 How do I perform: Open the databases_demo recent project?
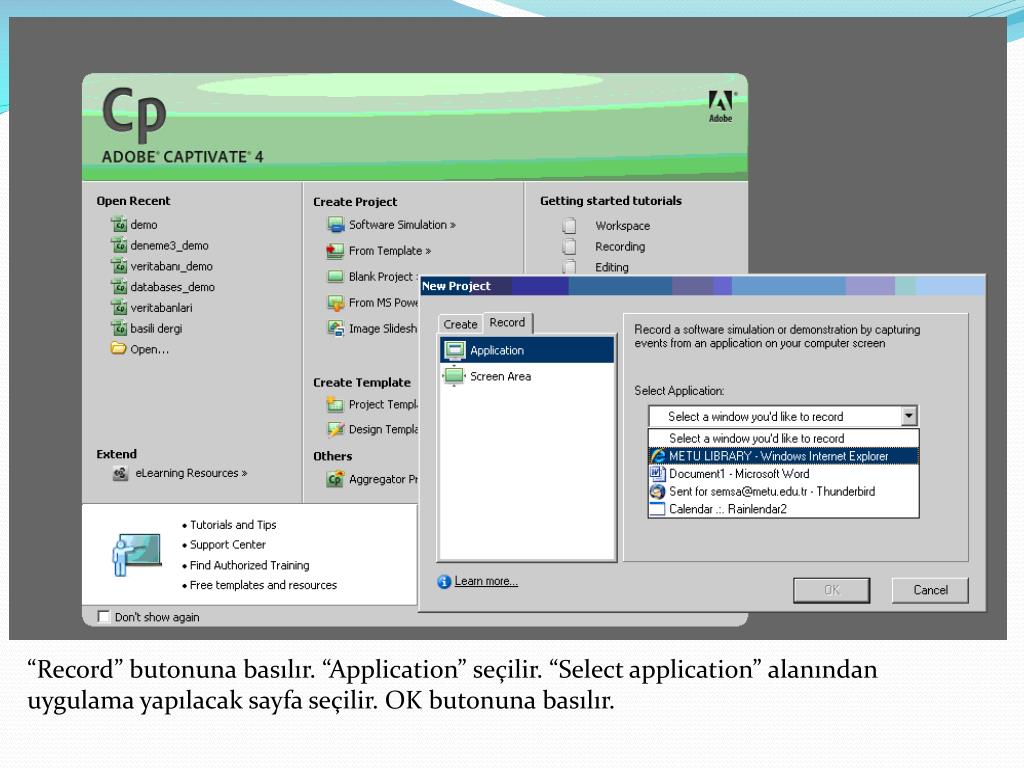pyautogui.click(x=172, y=287)
